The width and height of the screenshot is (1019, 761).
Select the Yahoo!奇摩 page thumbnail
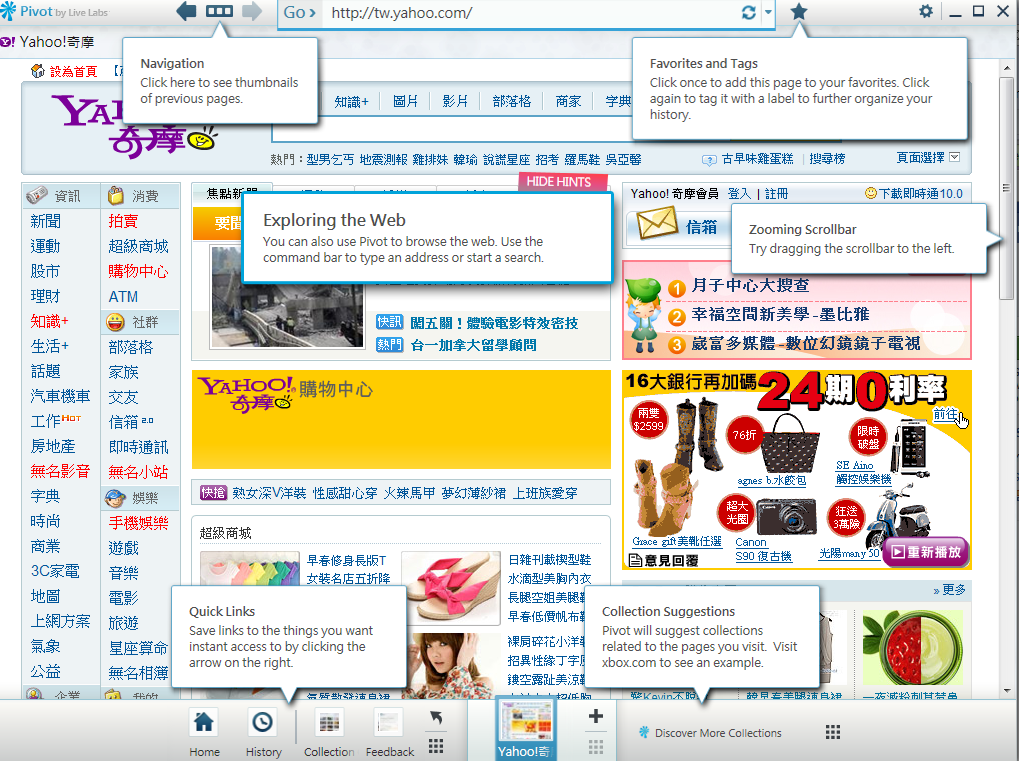click(525, 729)
